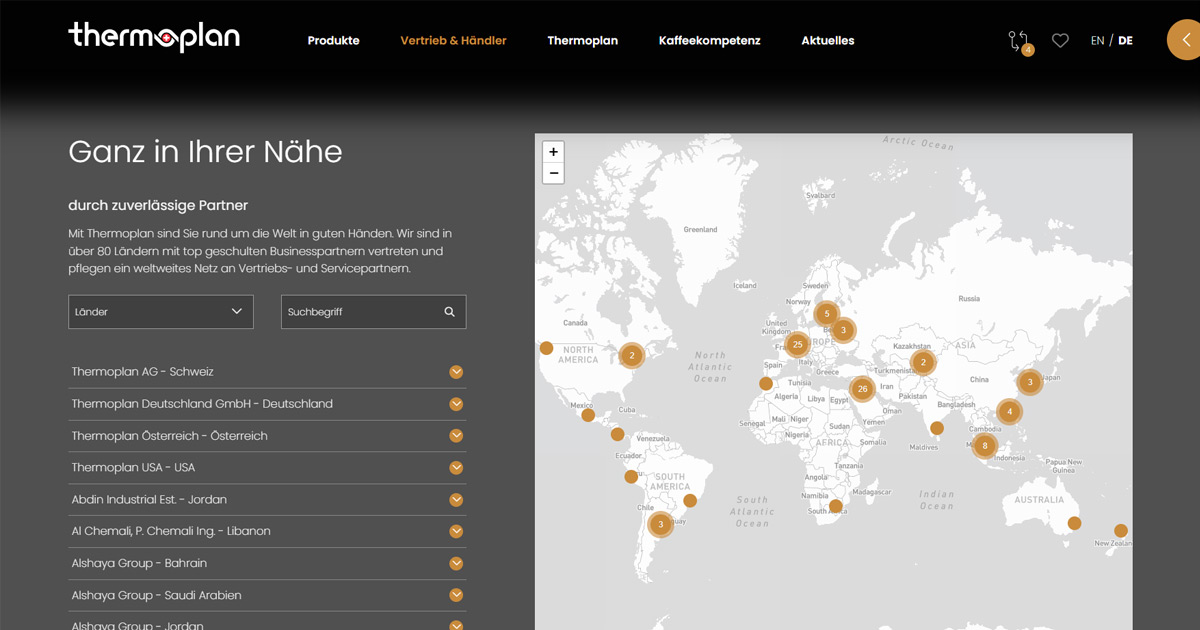Screen dimensions: 1200x630
Task: Click the search magnifier icon
Action: coord(450,312)
